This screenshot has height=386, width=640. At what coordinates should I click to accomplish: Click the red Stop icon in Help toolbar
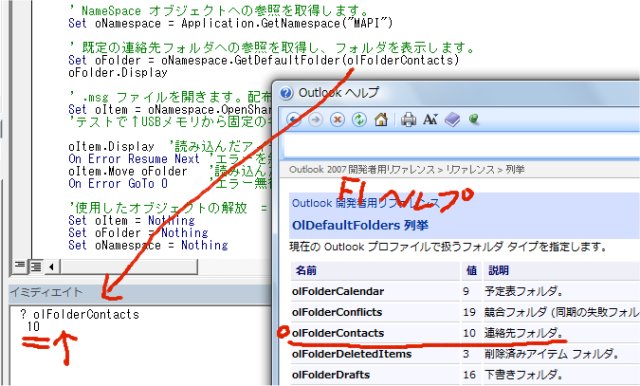337,120
